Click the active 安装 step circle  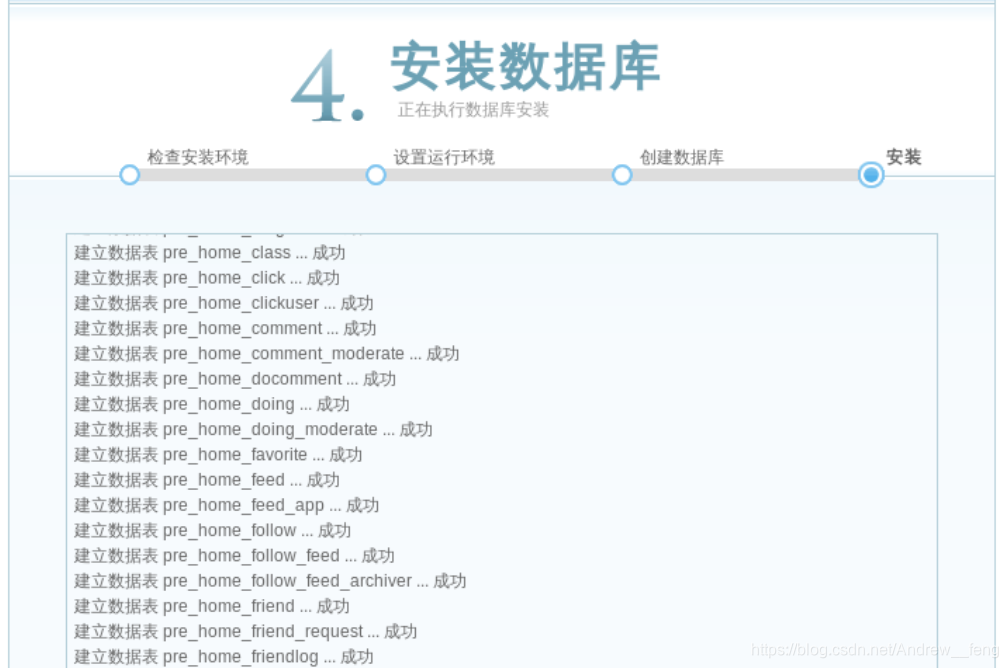click(871, 175)
